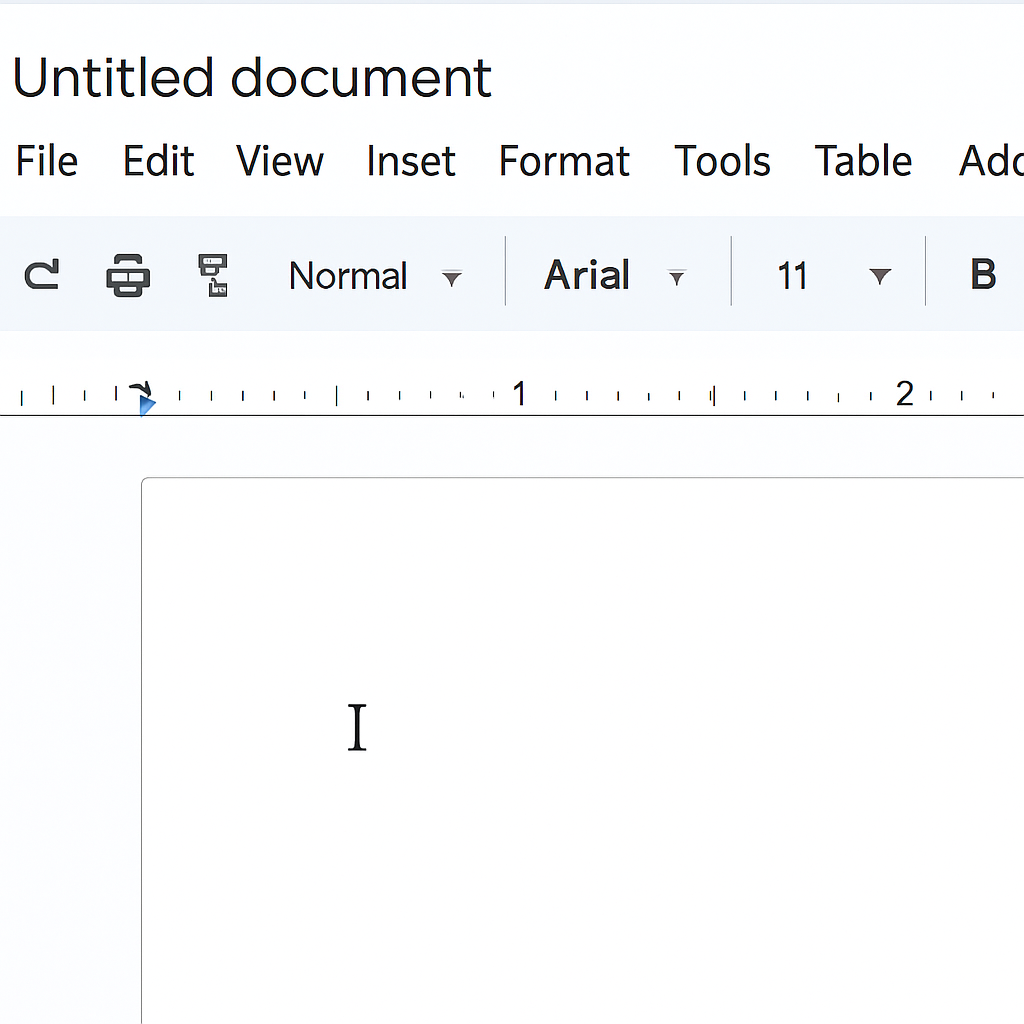Open the Edit menu
Viewport: 1024px width, 1024px height.
pyautogui.click(x=159, y=161)
